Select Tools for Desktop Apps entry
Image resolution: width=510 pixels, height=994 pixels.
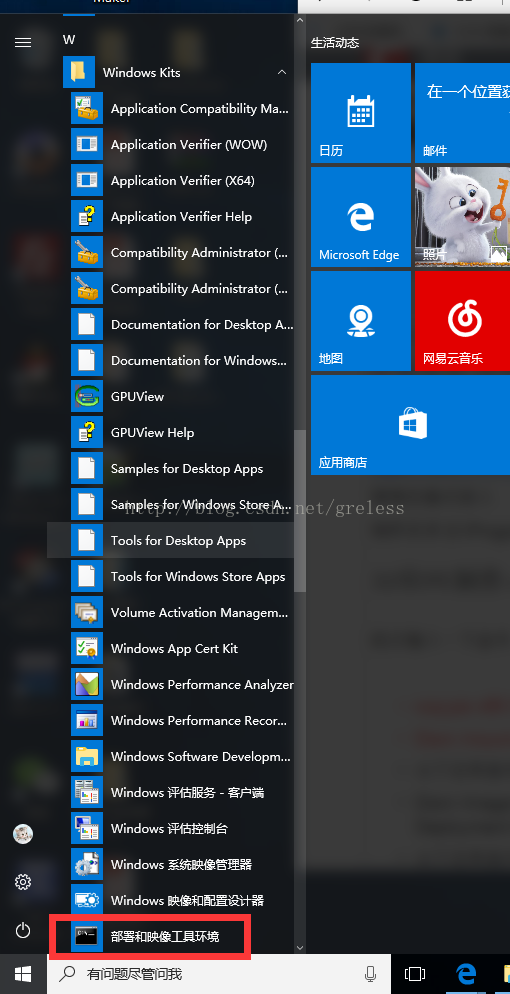click(170, 541)
